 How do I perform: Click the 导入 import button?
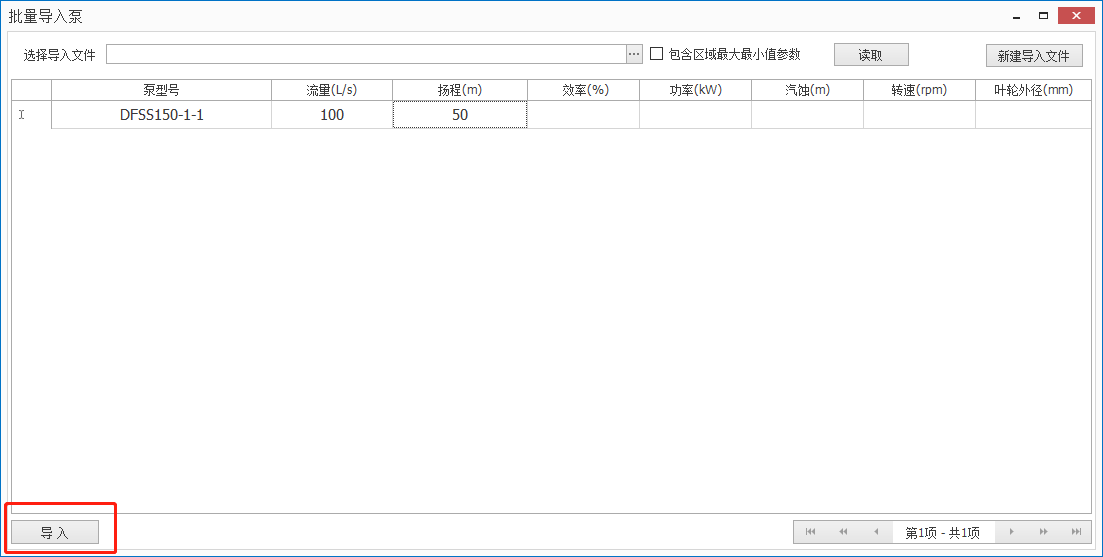(x=55, y=532)
